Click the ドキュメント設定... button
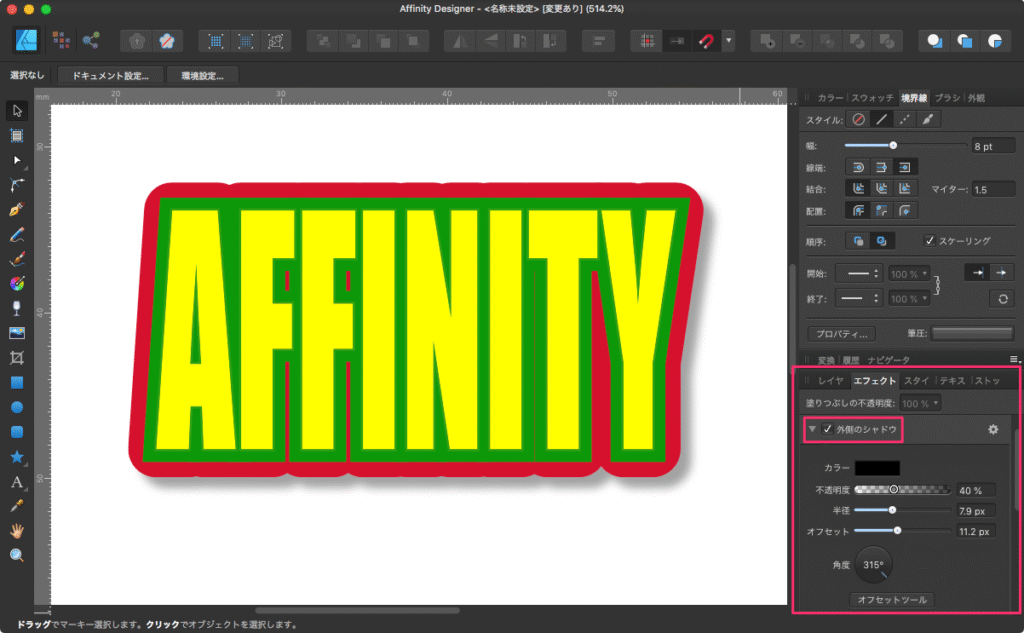 [110, 75]
